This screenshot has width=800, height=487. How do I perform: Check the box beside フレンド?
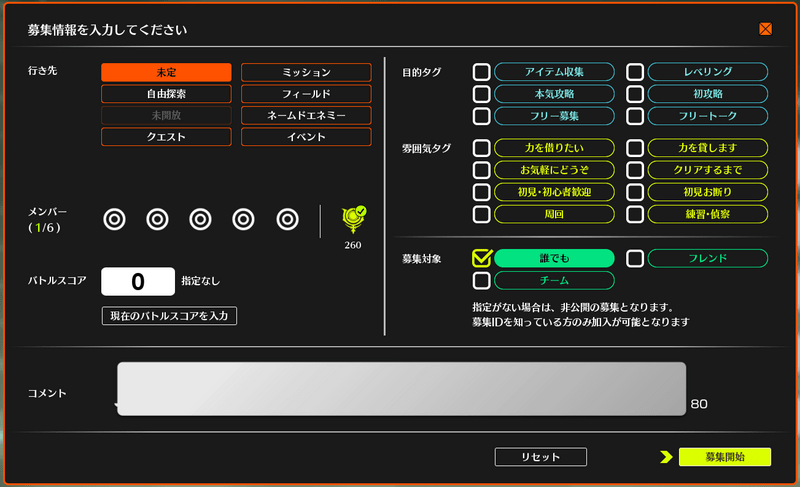coord(635,258)
